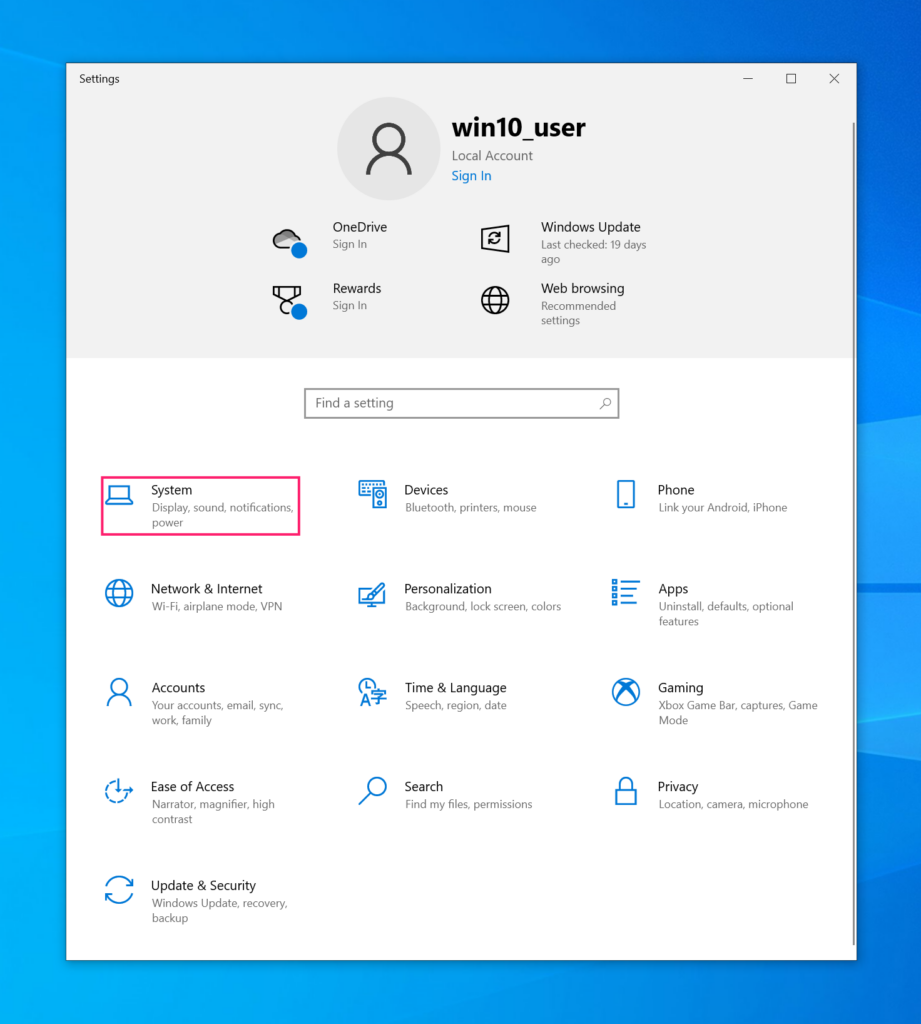
Task: Open the Search category title
Action: coord(423,786)
